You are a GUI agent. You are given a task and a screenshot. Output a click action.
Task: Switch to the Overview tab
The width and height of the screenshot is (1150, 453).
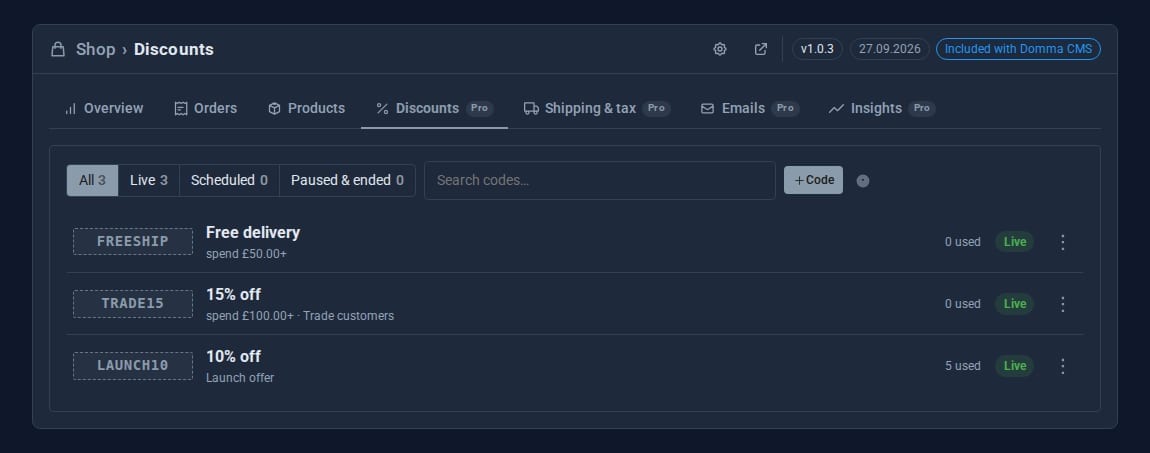pos(103,108)
